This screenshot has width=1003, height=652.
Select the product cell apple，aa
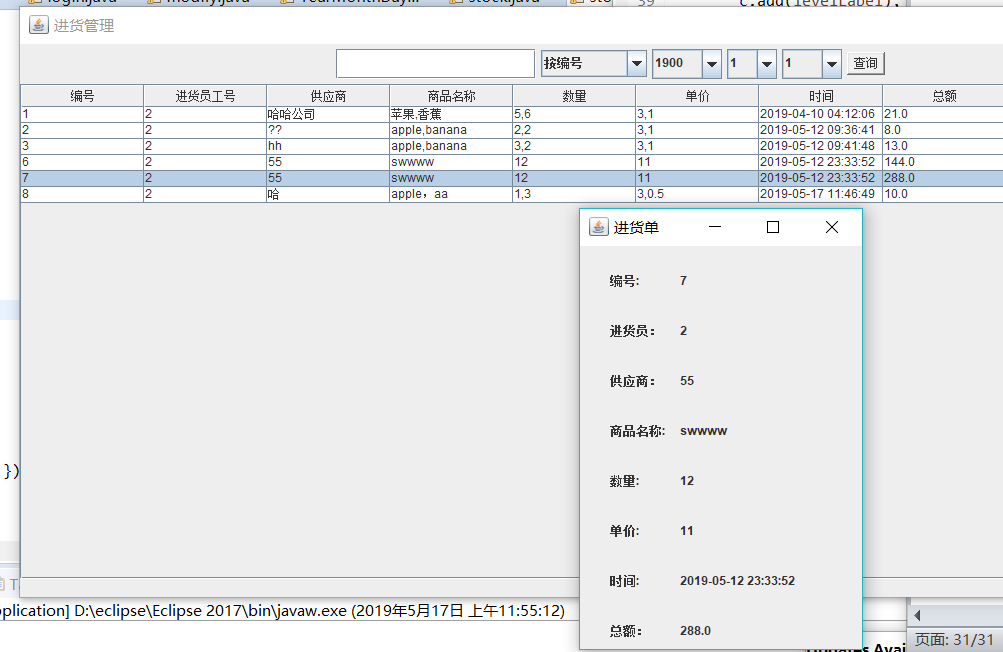451,194
